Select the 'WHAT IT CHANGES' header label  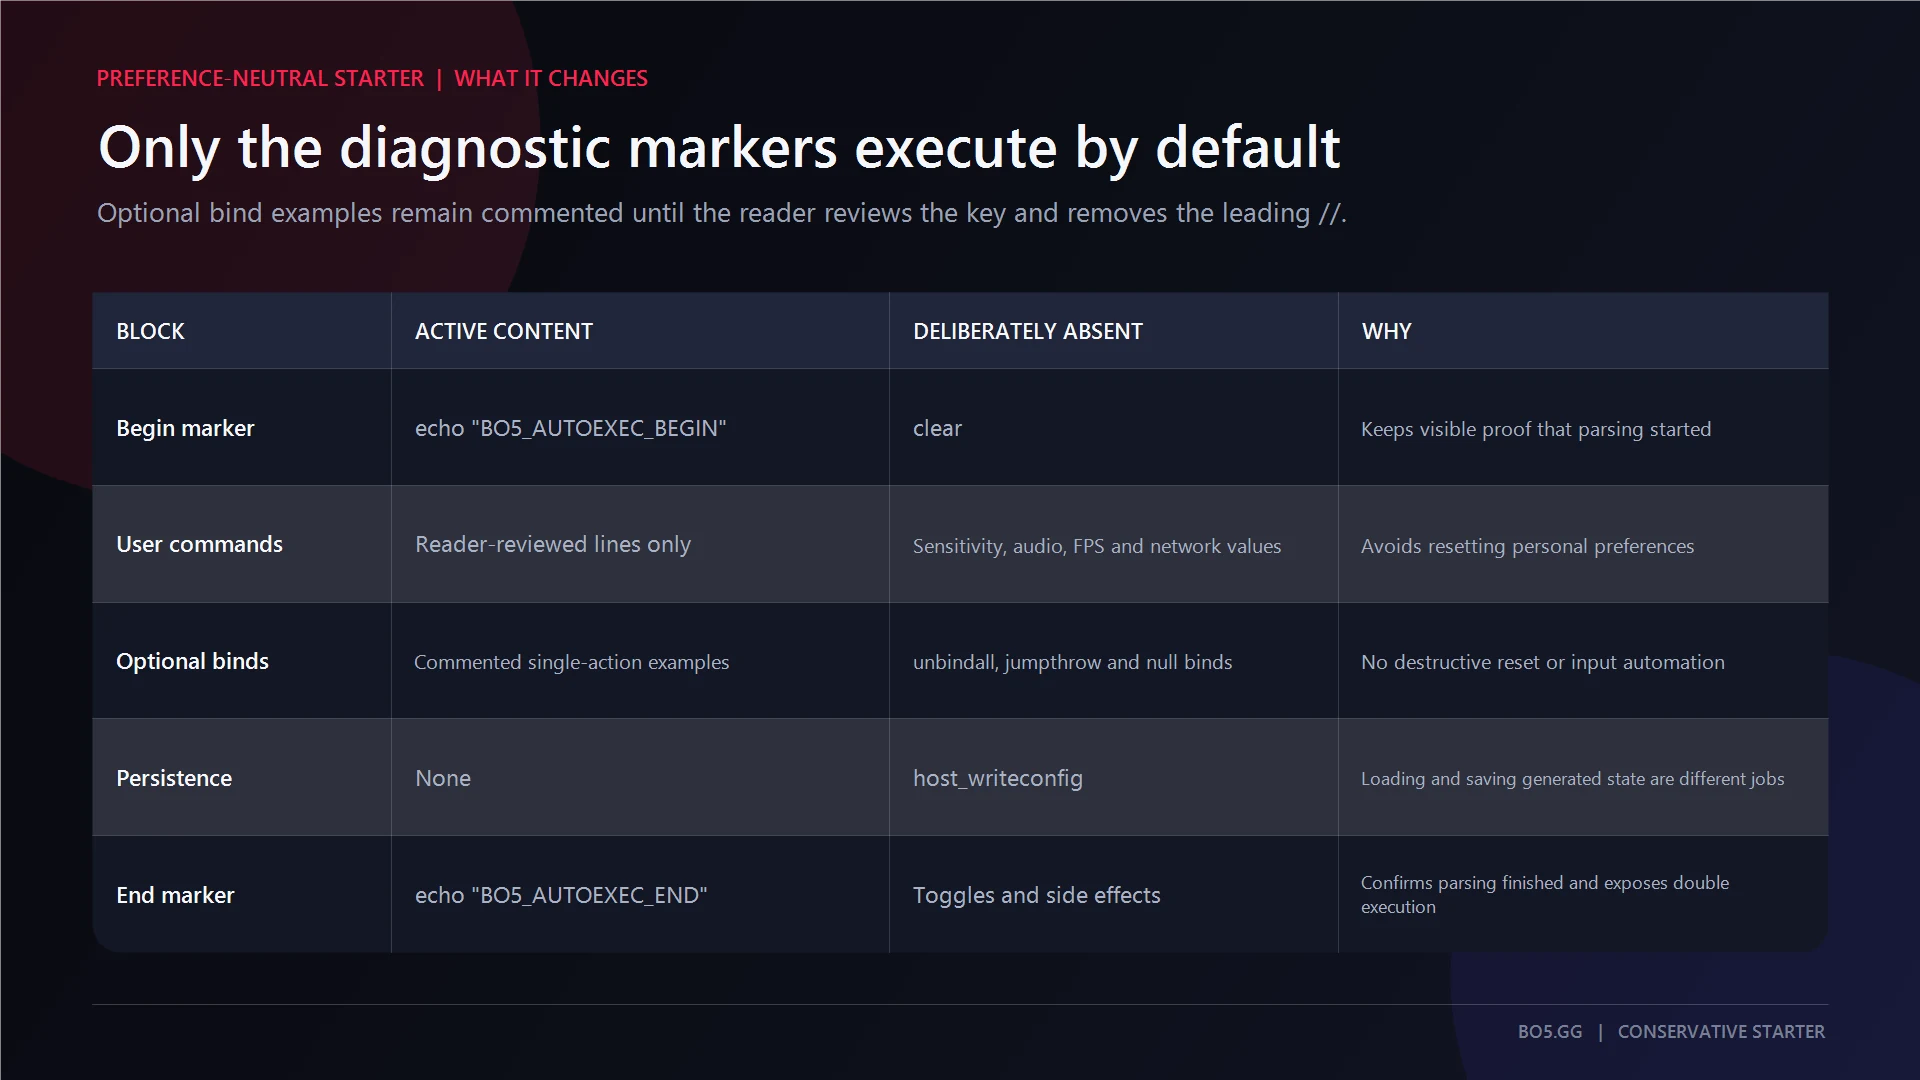551,78
